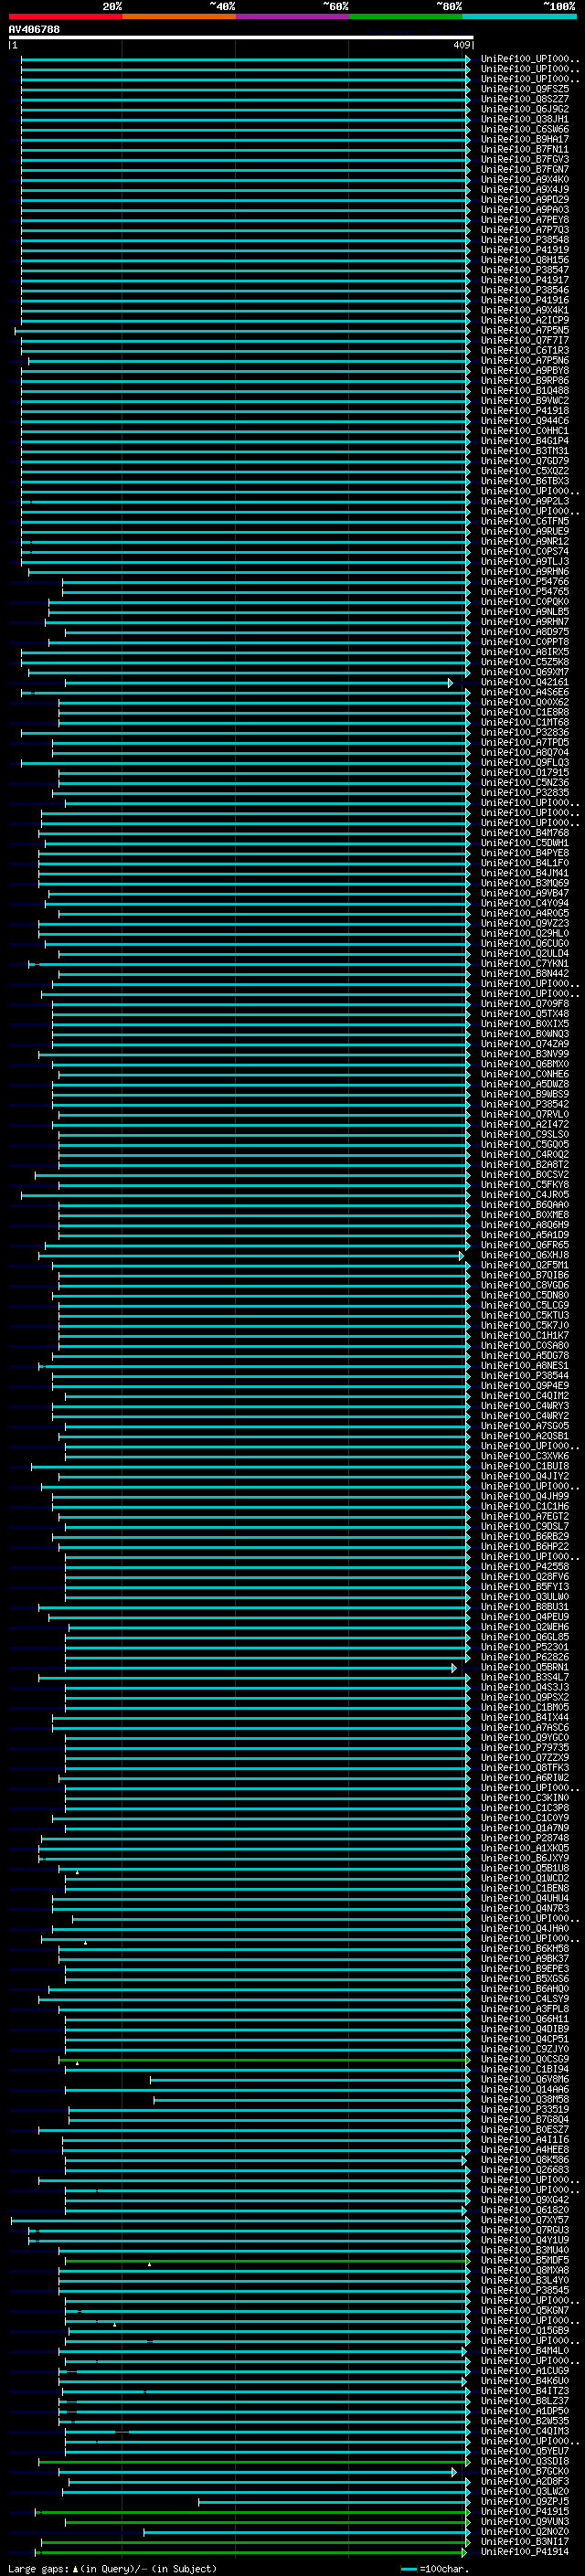
Task: Open hit UniRef100_C1BUI8
Action: click(525, 1466)
